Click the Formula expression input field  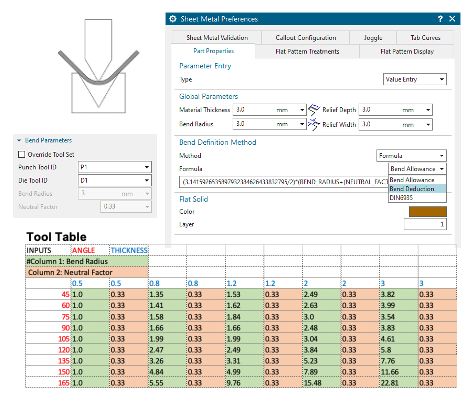284,182
